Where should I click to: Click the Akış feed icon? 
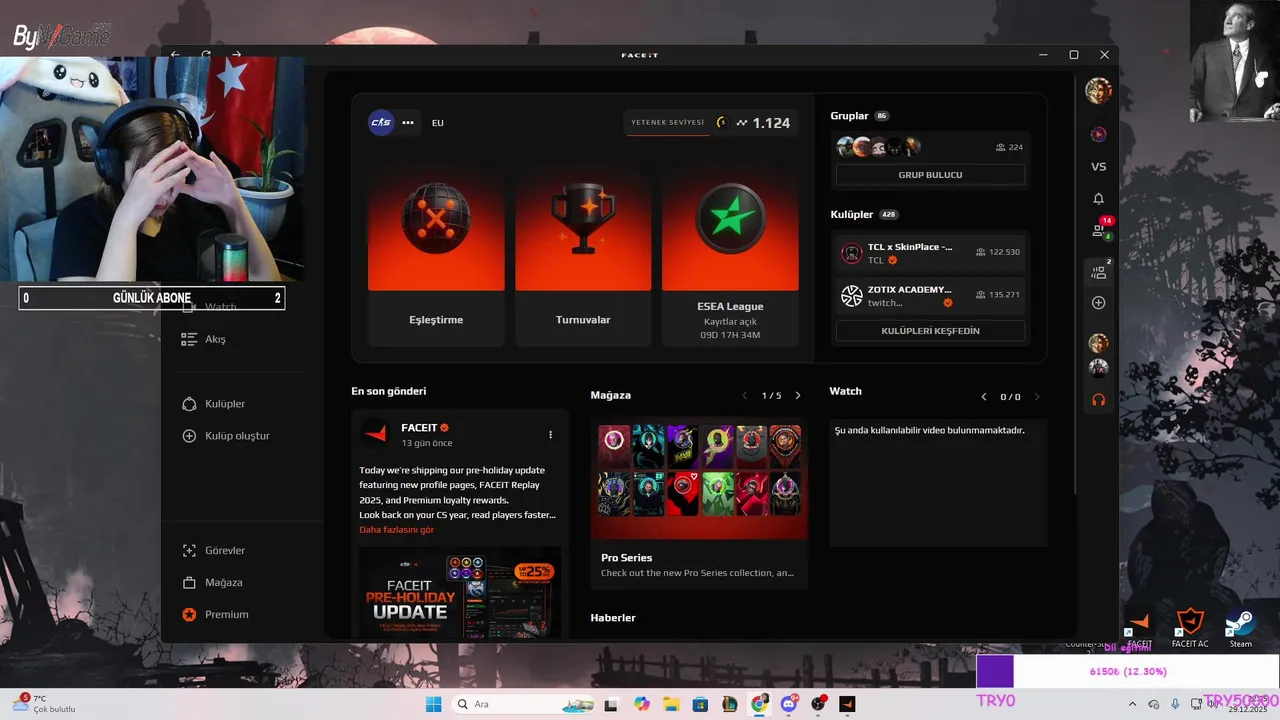tap(189, 339)
